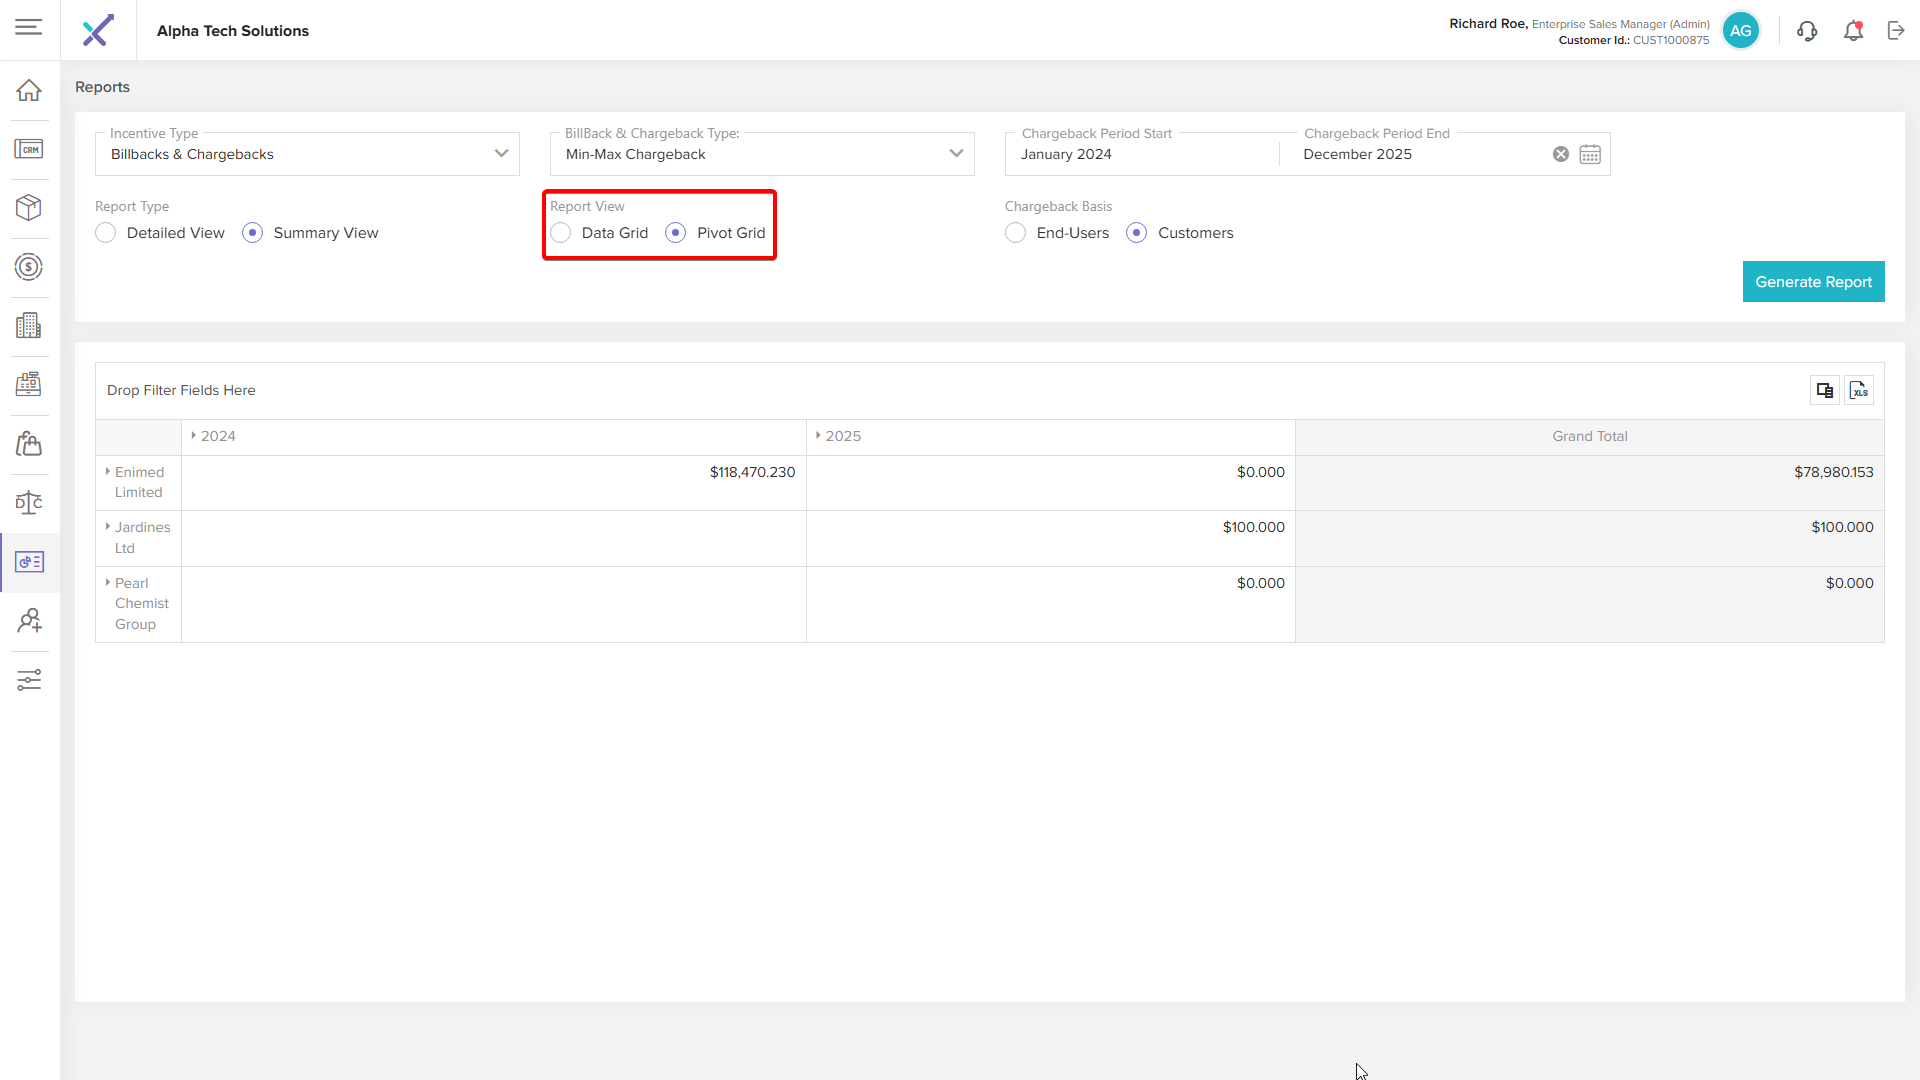Image resolution: width=1920 pixels, height=1080 pixels.
Task: Open the add user sidebar item
Action: [x=29, y=621]
